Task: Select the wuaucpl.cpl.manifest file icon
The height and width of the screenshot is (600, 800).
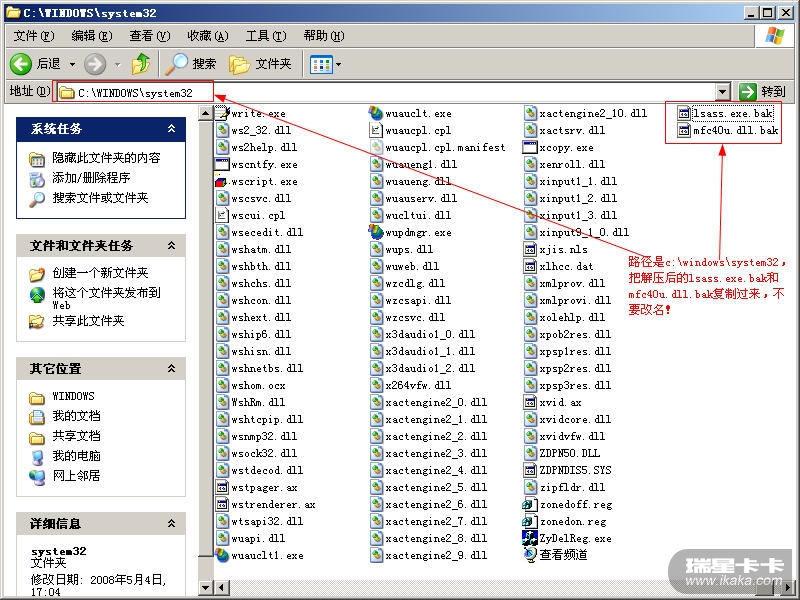Action: [x=376, y=147]
